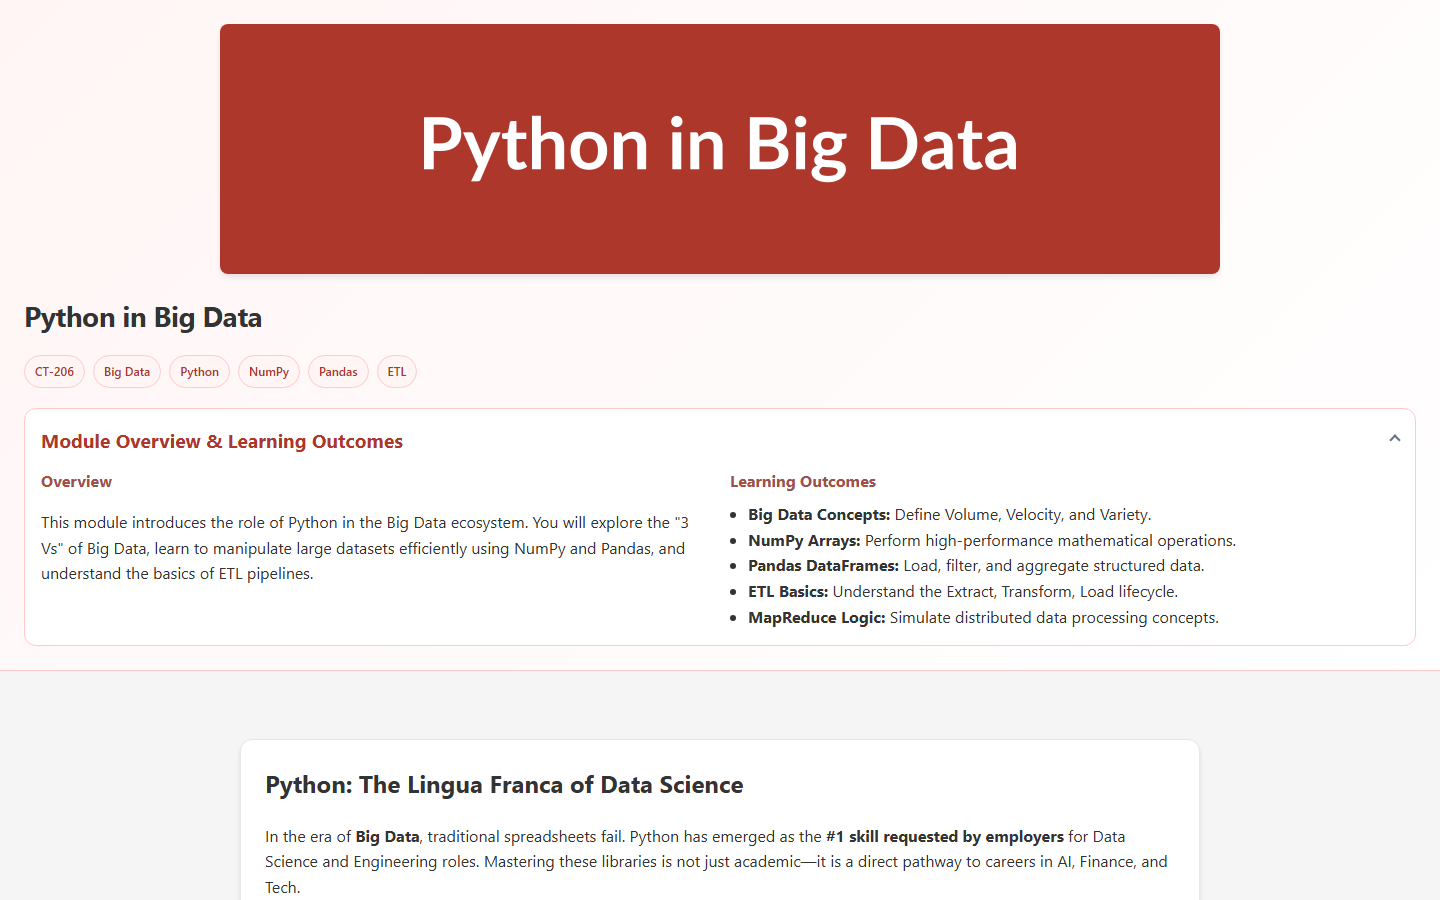
Task: Click the Lingua Franca of Data Science heading
Action: click(x=504, y=785)
